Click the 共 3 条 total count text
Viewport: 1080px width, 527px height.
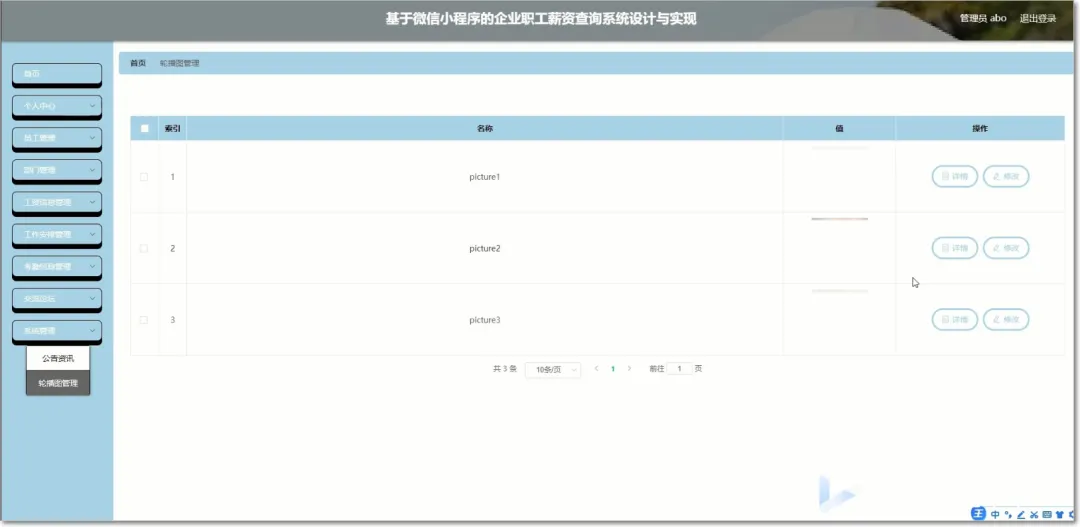coord(505,369)
